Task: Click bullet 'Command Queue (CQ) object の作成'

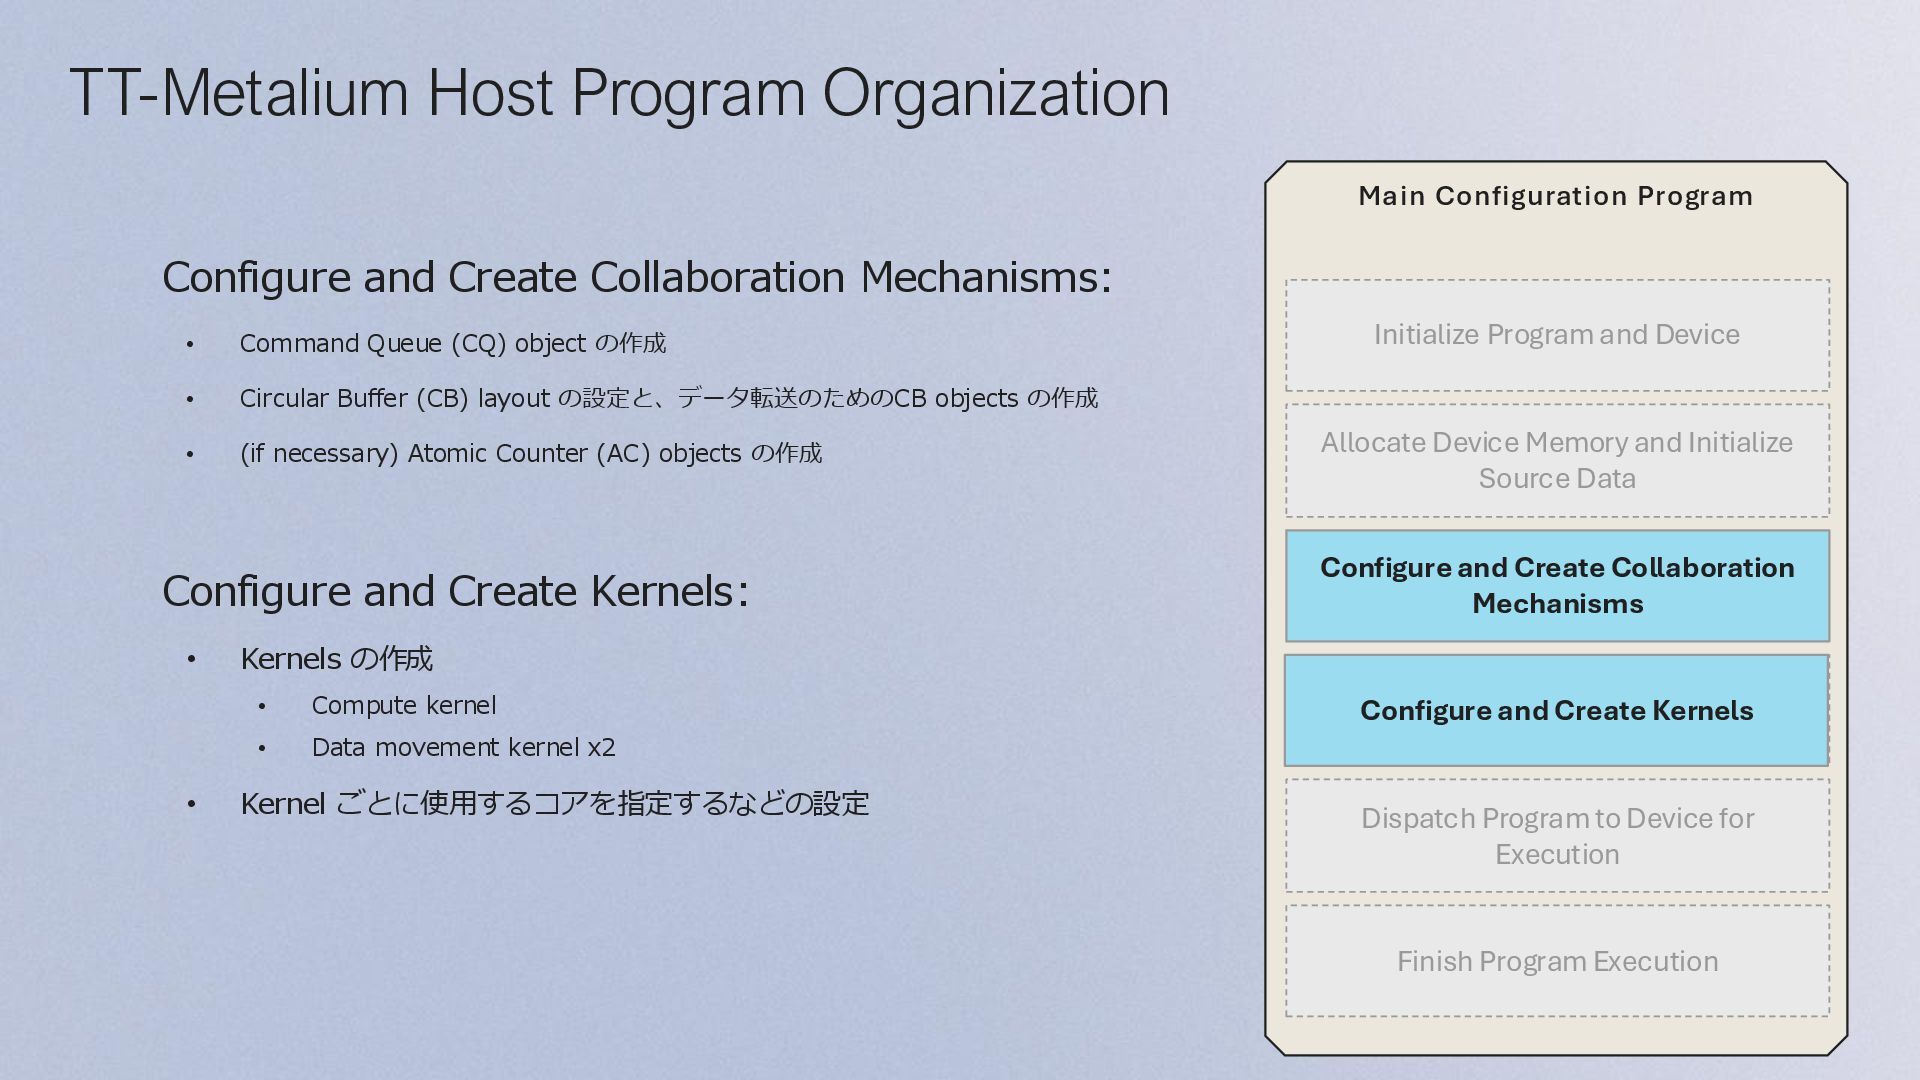Action: click(452, 343)
